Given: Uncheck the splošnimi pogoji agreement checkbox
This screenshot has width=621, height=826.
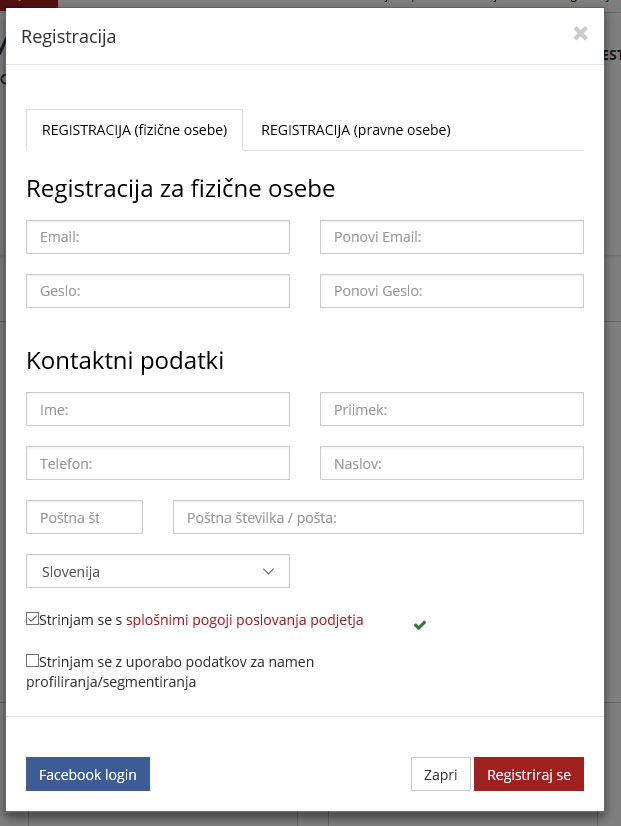Looking at the screenshot, I should click(32, 618).
